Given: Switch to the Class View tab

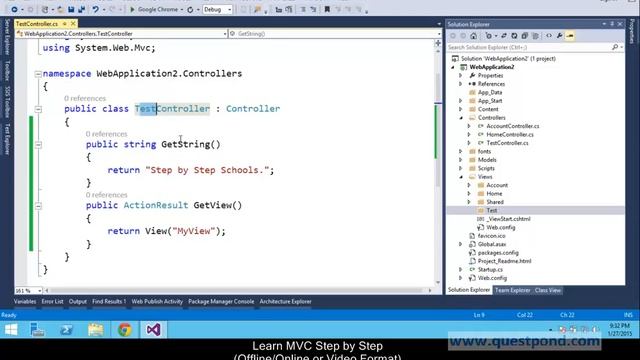Looking at the screenshot, I should click(x=548, y=290).
